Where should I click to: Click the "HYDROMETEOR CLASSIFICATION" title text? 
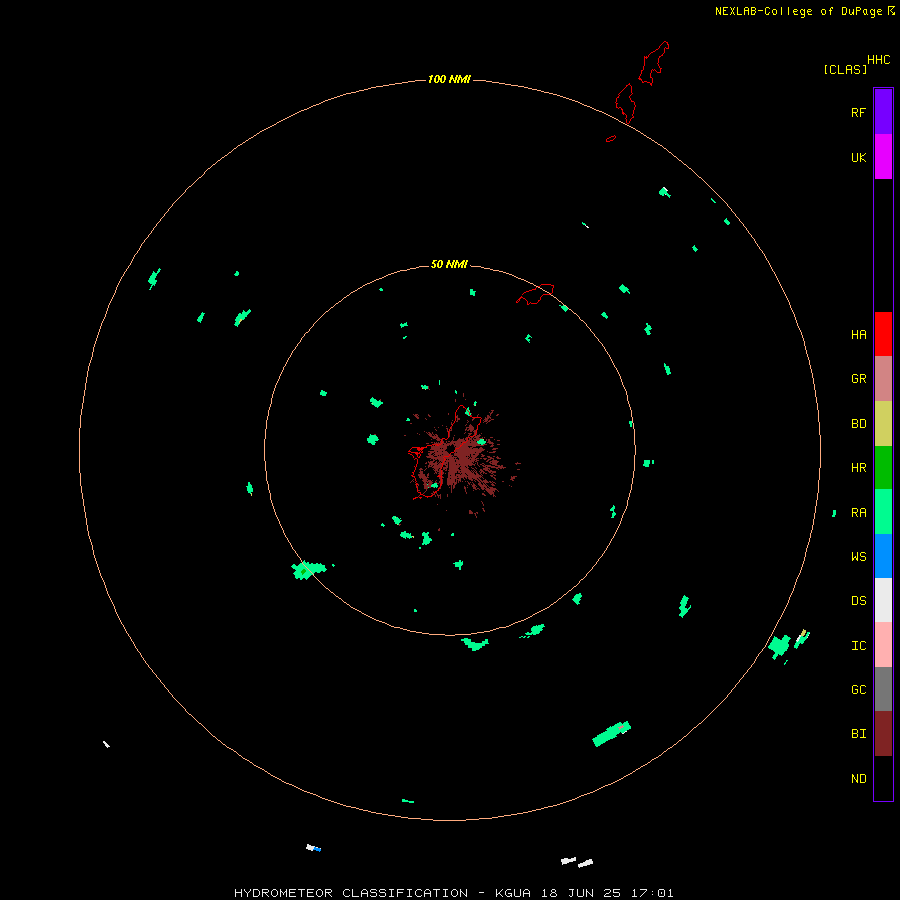(351, 893)
